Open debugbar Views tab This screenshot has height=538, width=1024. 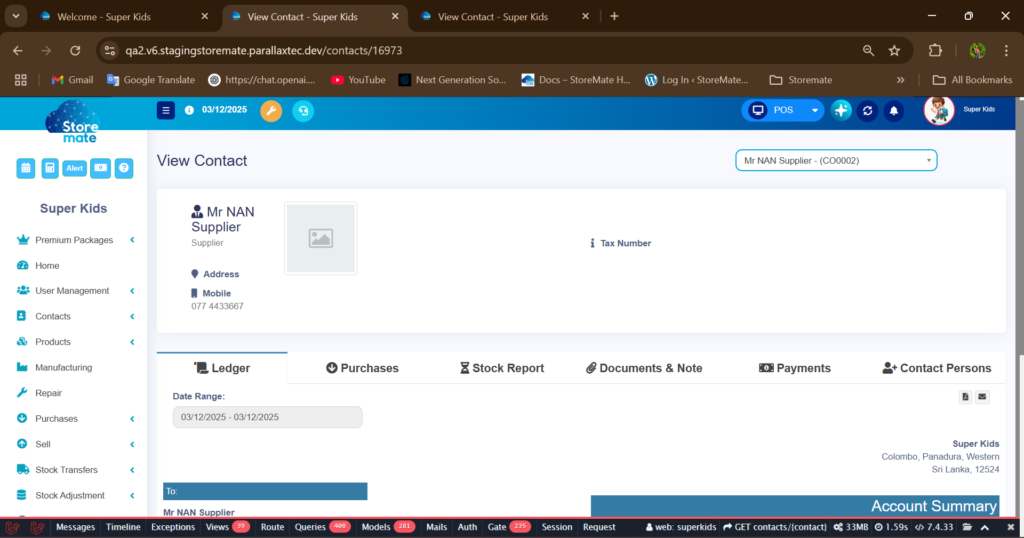coord(227,527)
